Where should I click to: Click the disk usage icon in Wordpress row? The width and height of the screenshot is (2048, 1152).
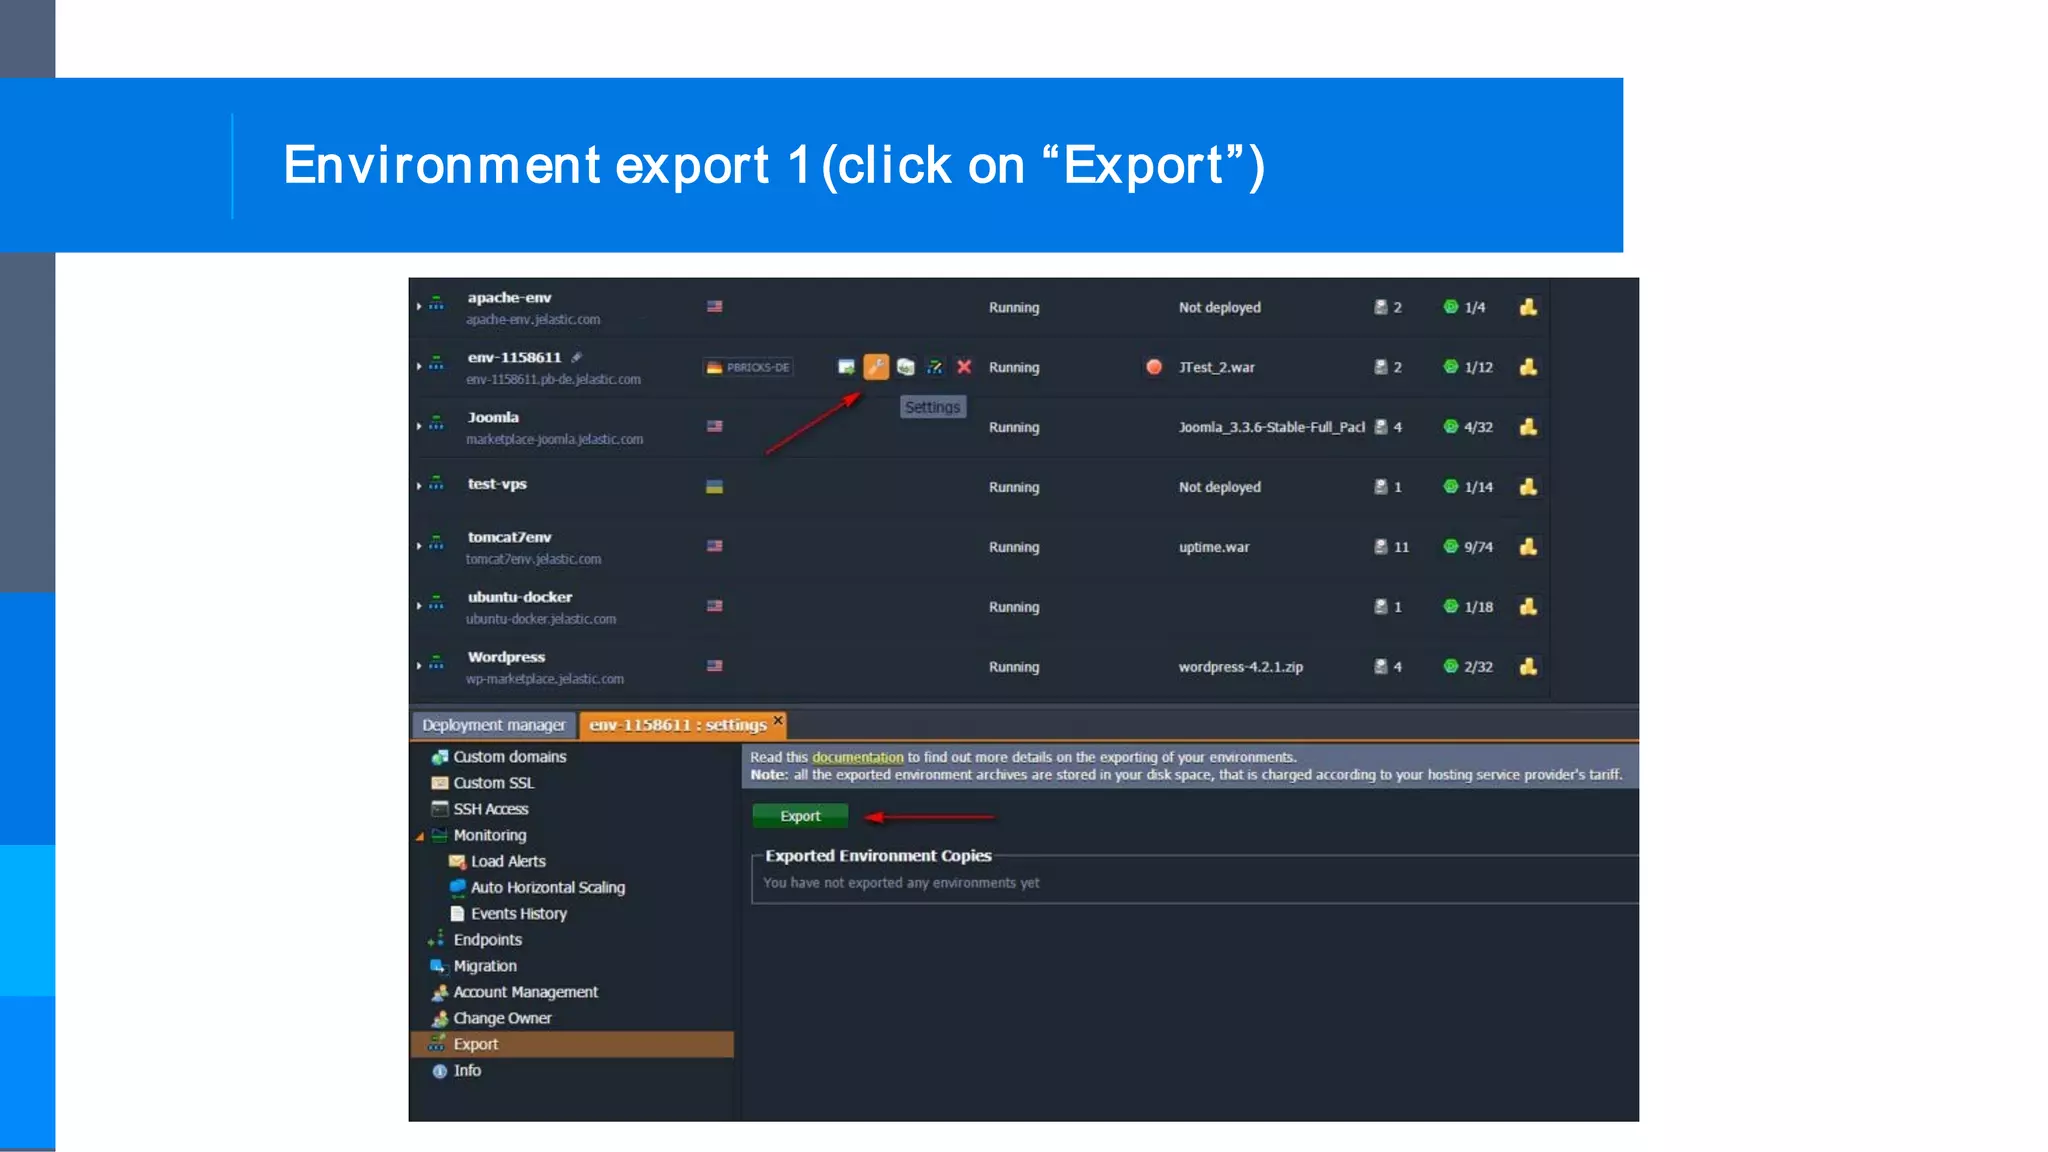1381,667
